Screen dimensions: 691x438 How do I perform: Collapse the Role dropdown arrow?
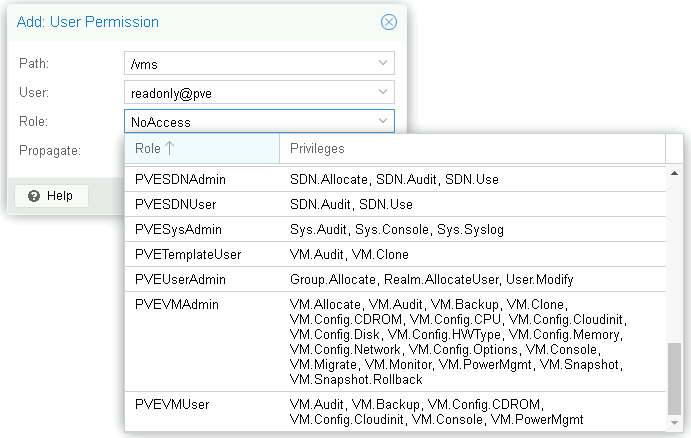[x=383, y=122]
